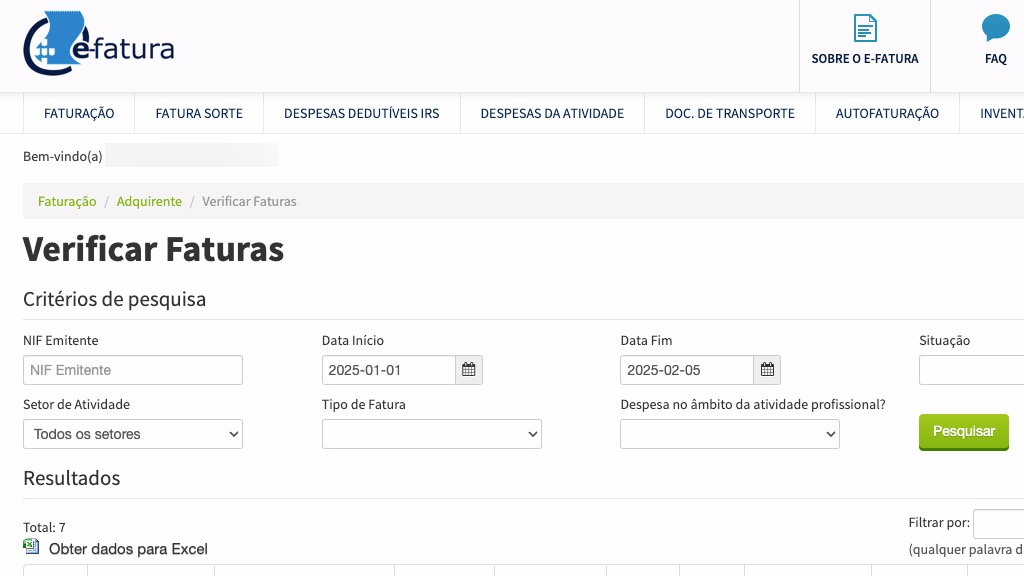Click Obter dados para Excel link
Screen dimensions: 1024x576
point(128,549)
